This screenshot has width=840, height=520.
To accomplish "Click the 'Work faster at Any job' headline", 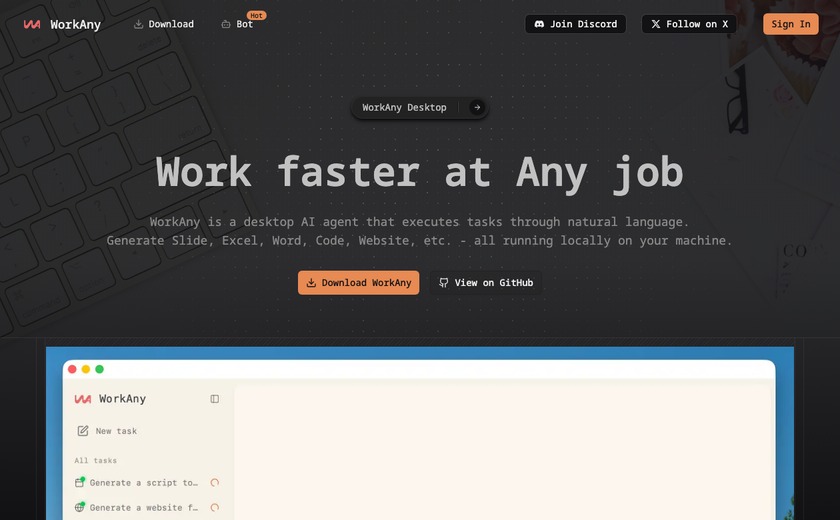I will point(419,173).
